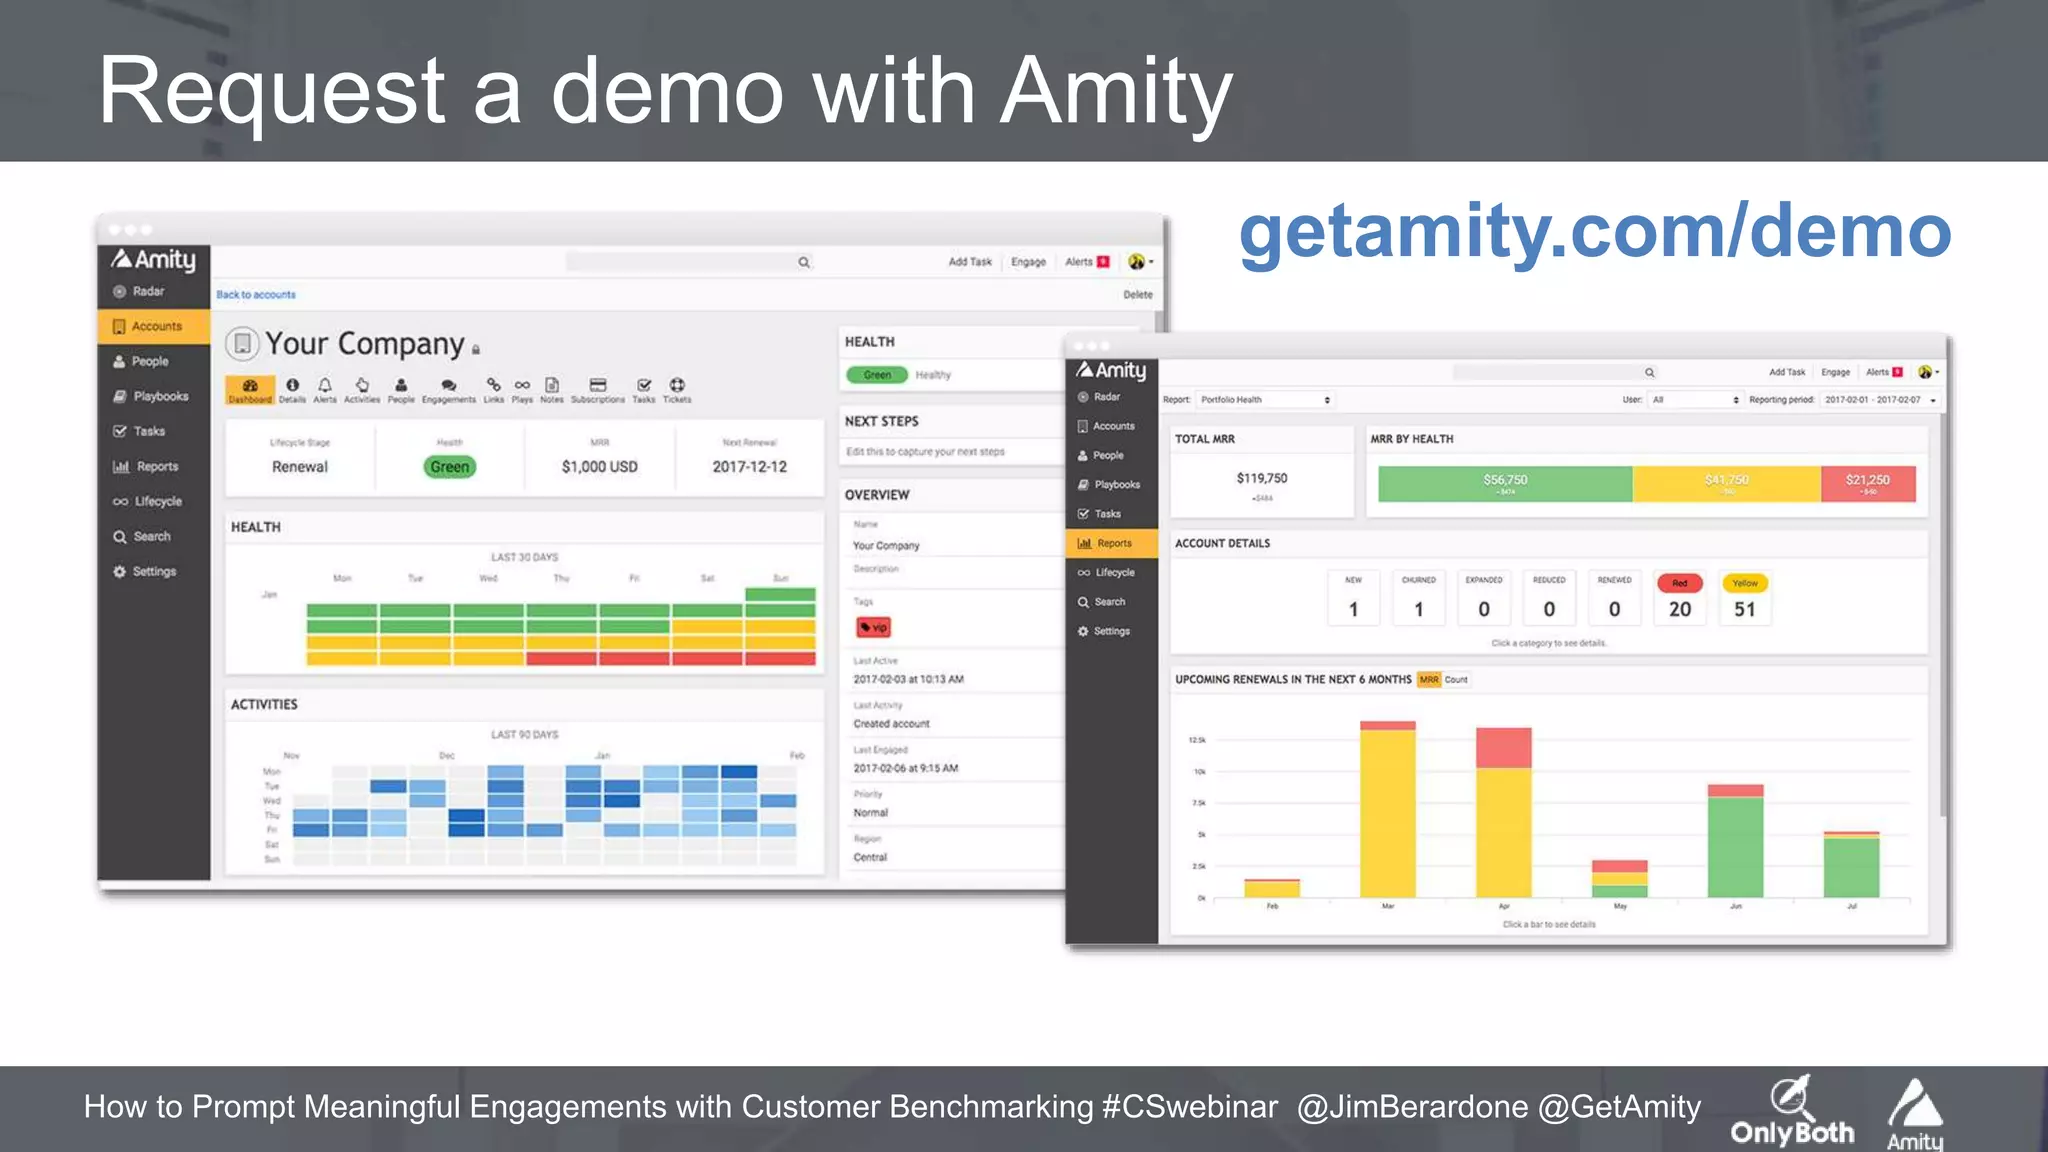Open the Activities pointer icon tab
The height and width of the screenshot is (1152, 2048).
362,390
